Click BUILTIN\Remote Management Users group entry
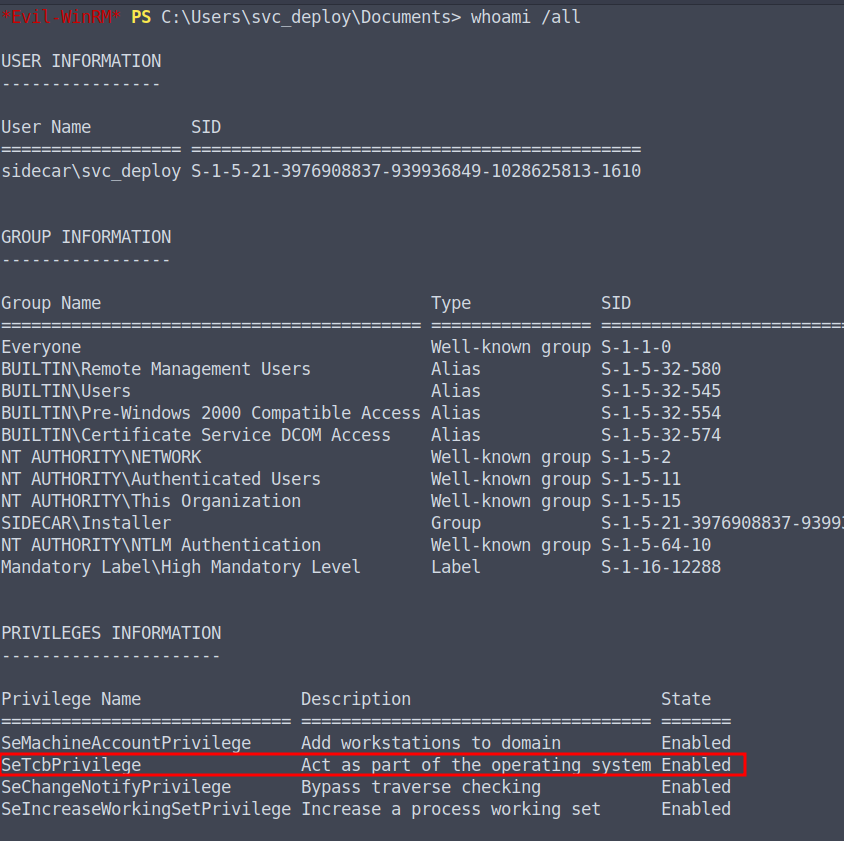844x841 pixels. pyautogui.click(x=156, y=369)
